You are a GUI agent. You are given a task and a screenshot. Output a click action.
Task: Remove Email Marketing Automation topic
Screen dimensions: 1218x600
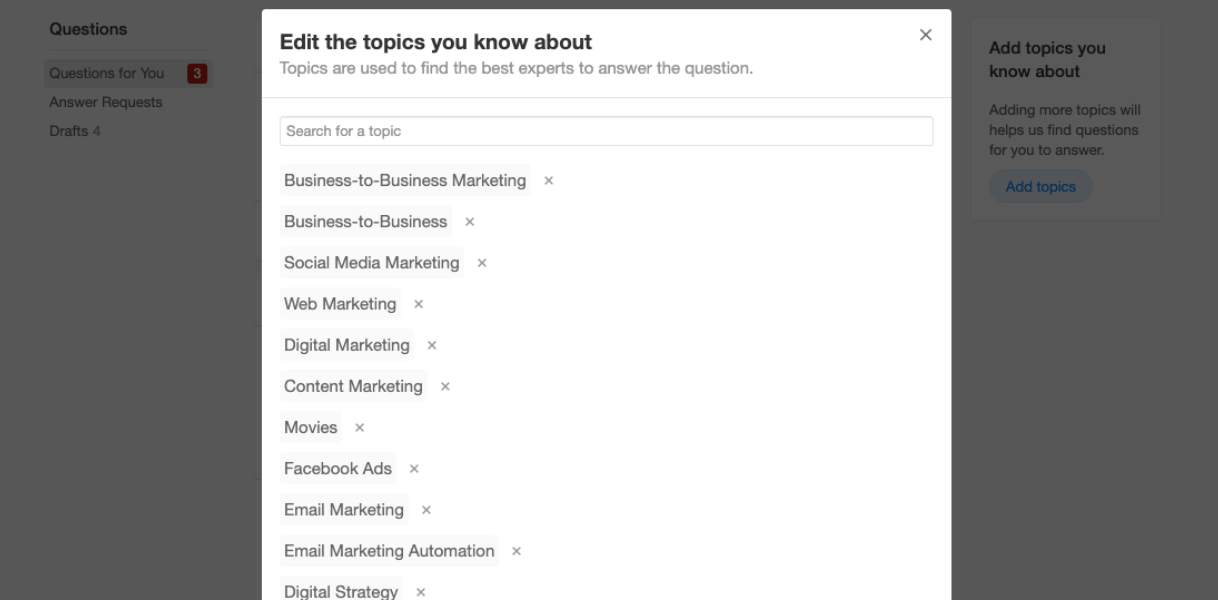point(516,551)
